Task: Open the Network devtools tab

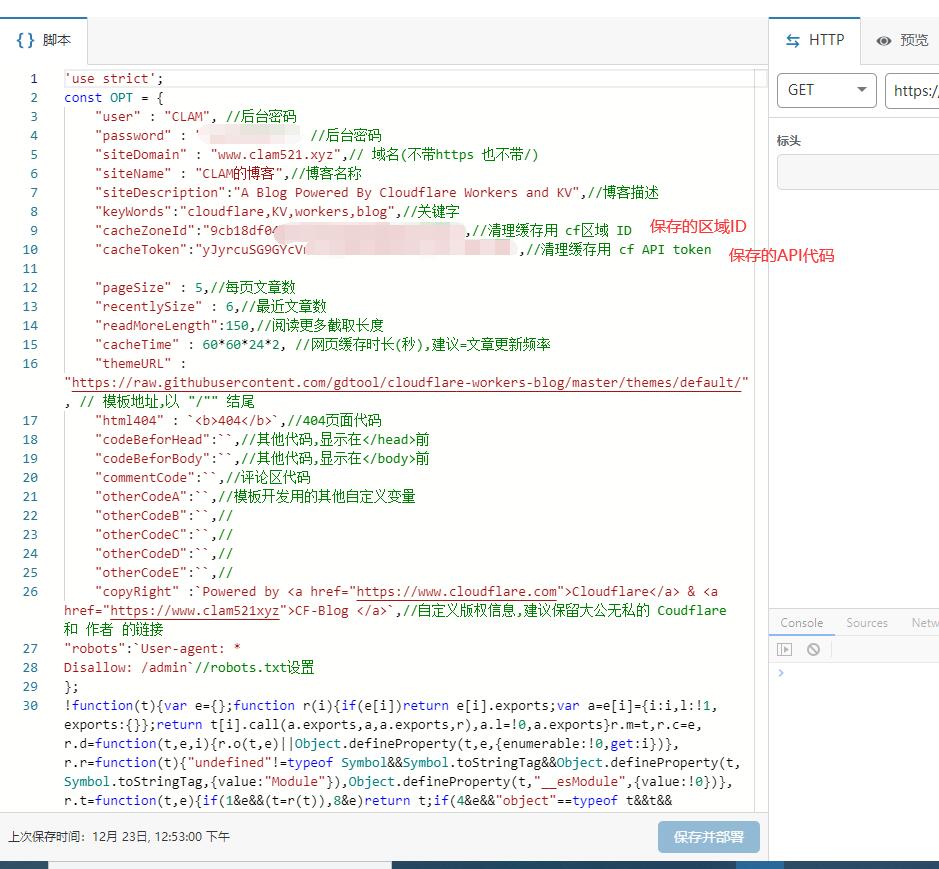Action: click(925, 623)
